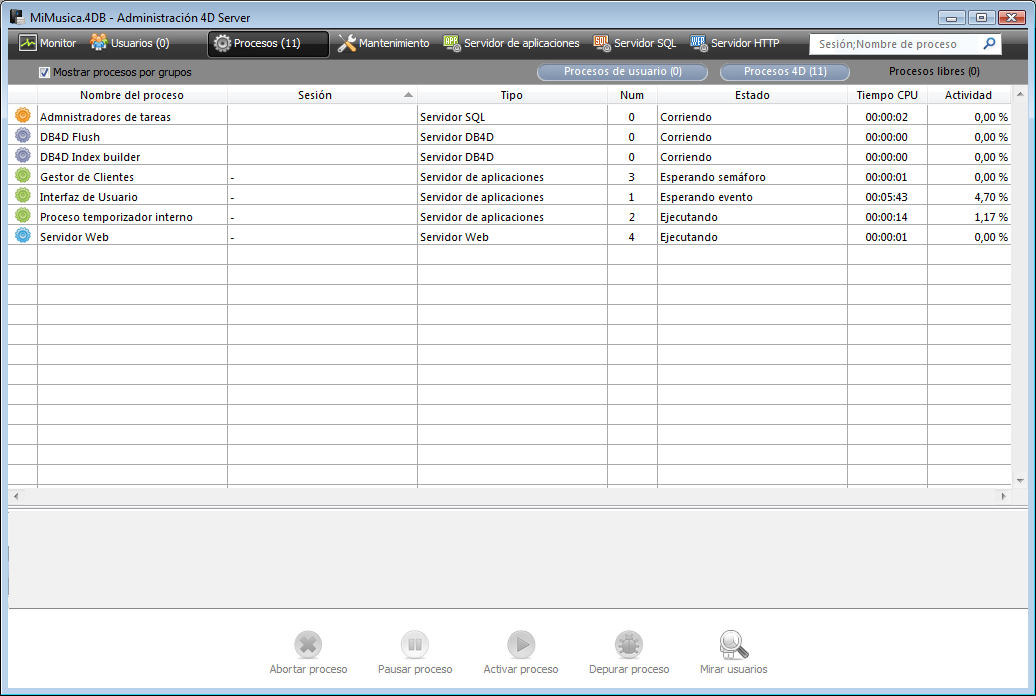1036x696 pixels.
Task: Open the Usuarios (0) page
Action: pos(130,43)
